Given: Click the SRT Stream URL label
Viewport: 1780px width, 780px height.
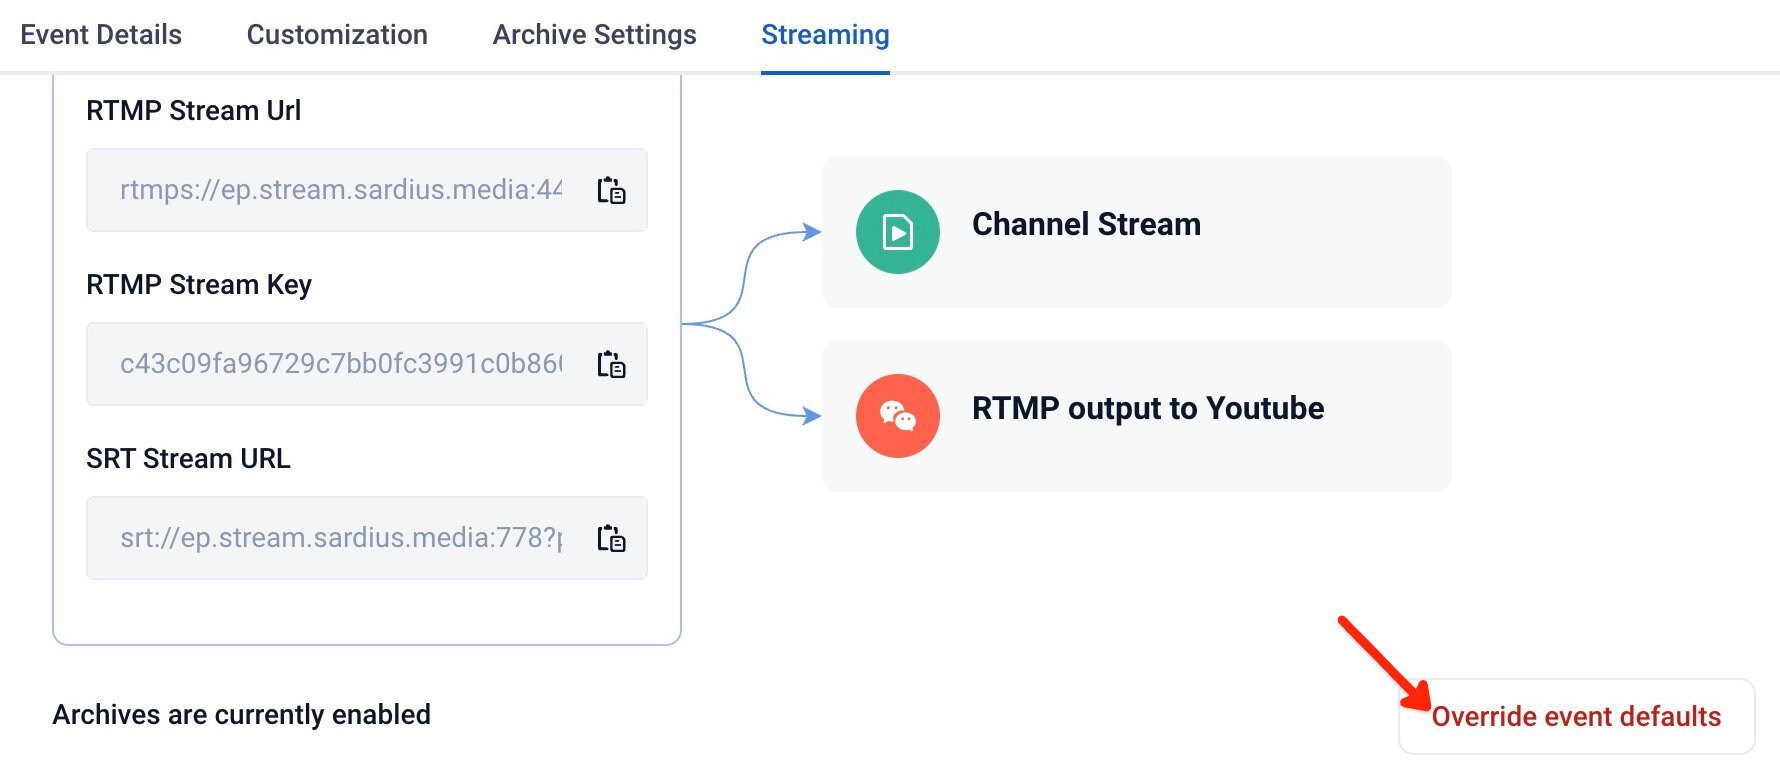Looking at the screenshot, I should pos(188,458).
